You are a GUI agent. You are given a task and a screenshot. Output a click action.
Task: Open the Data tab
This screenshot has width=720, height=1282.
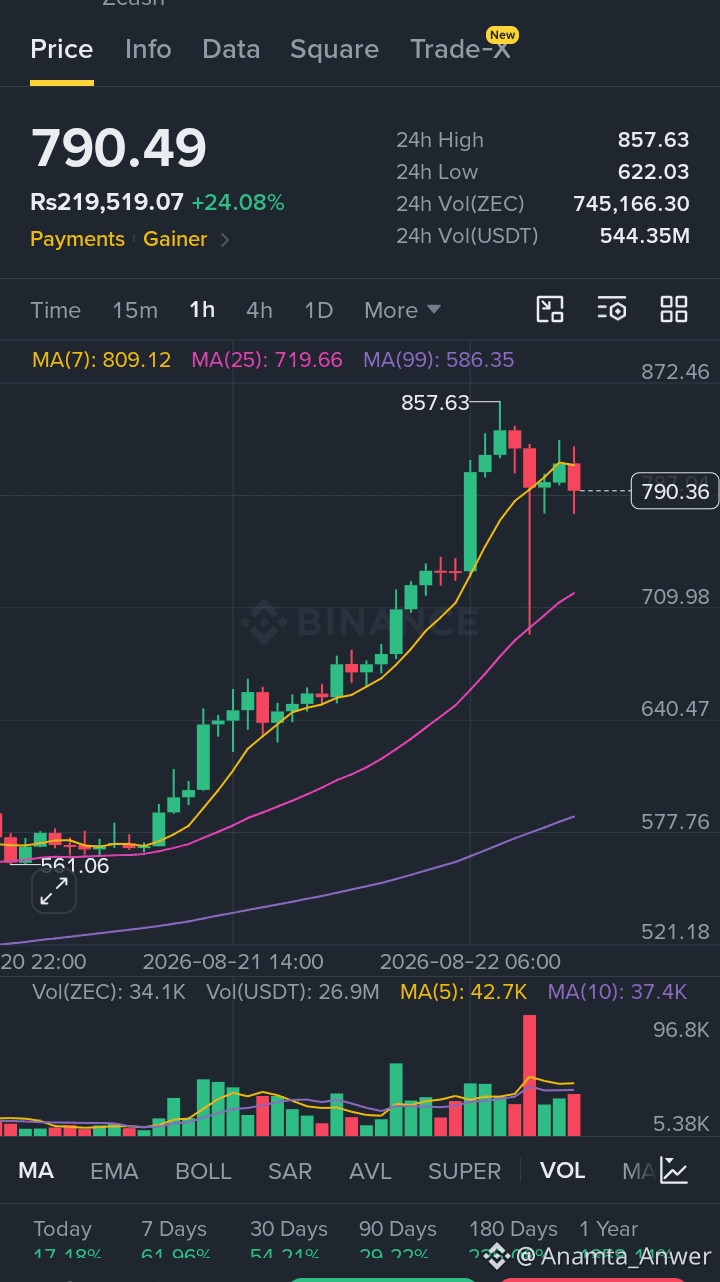(x=231, y=49)
